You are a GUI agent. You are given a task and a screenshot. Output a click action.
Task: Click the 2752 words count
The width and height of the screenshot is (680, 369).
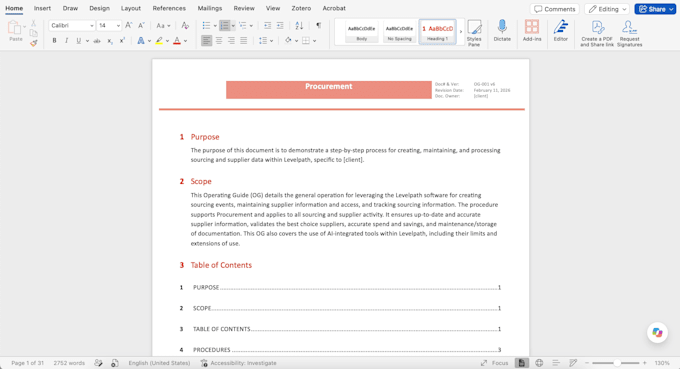click(x=69, y=363)
